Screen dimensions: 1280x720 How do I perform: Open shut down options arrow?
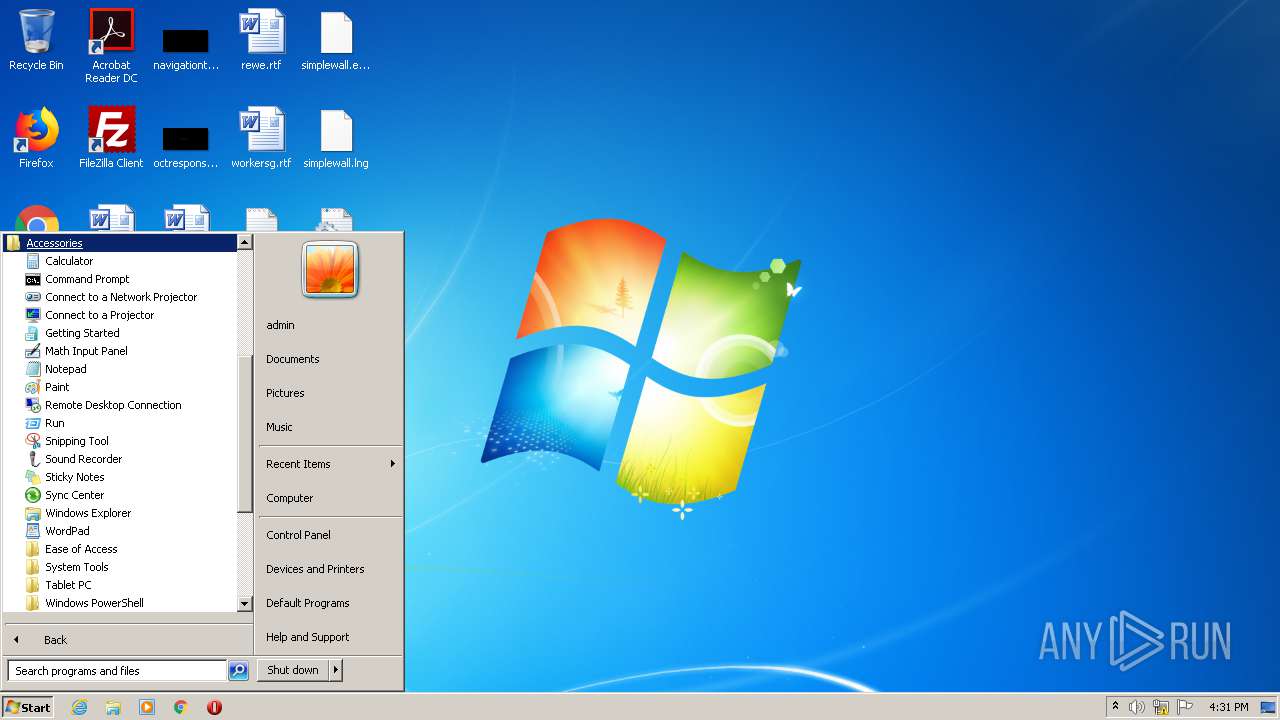(336, 670)
